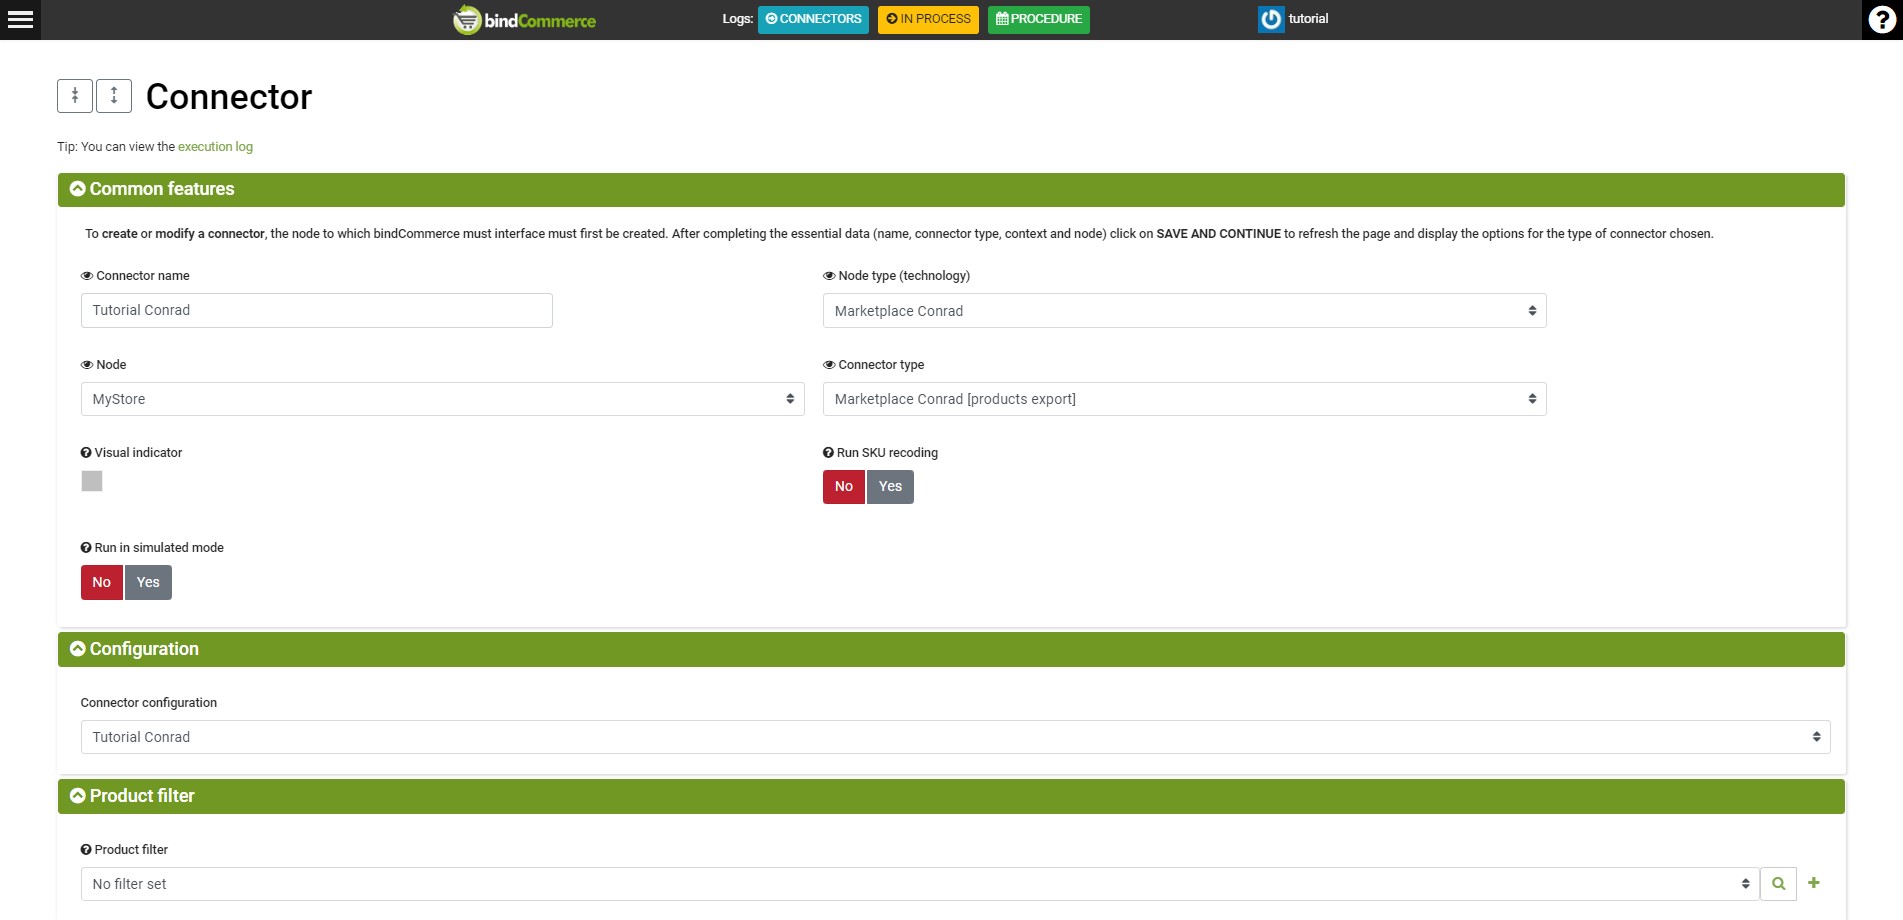Viewport: 1903px width, 920px height.
Task: Open the execution log link
Action: click(215, 147)
